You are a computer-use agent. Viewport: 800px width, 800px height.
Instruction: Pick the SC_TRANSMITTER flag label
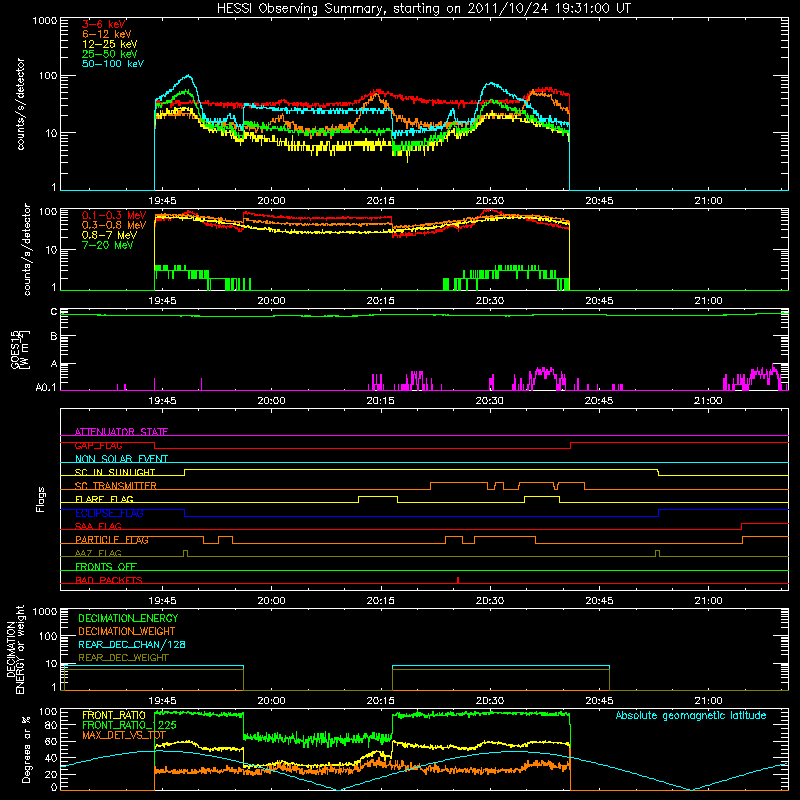tap(116, 486)
